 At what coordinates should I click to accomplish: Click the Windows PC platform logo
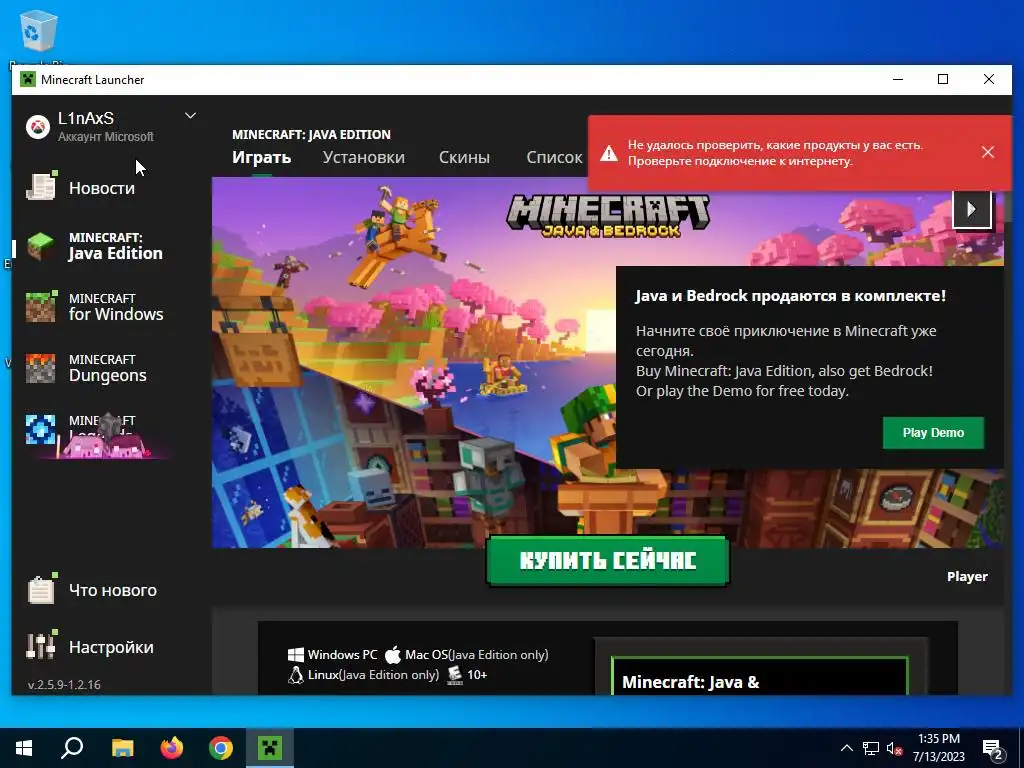295,654
